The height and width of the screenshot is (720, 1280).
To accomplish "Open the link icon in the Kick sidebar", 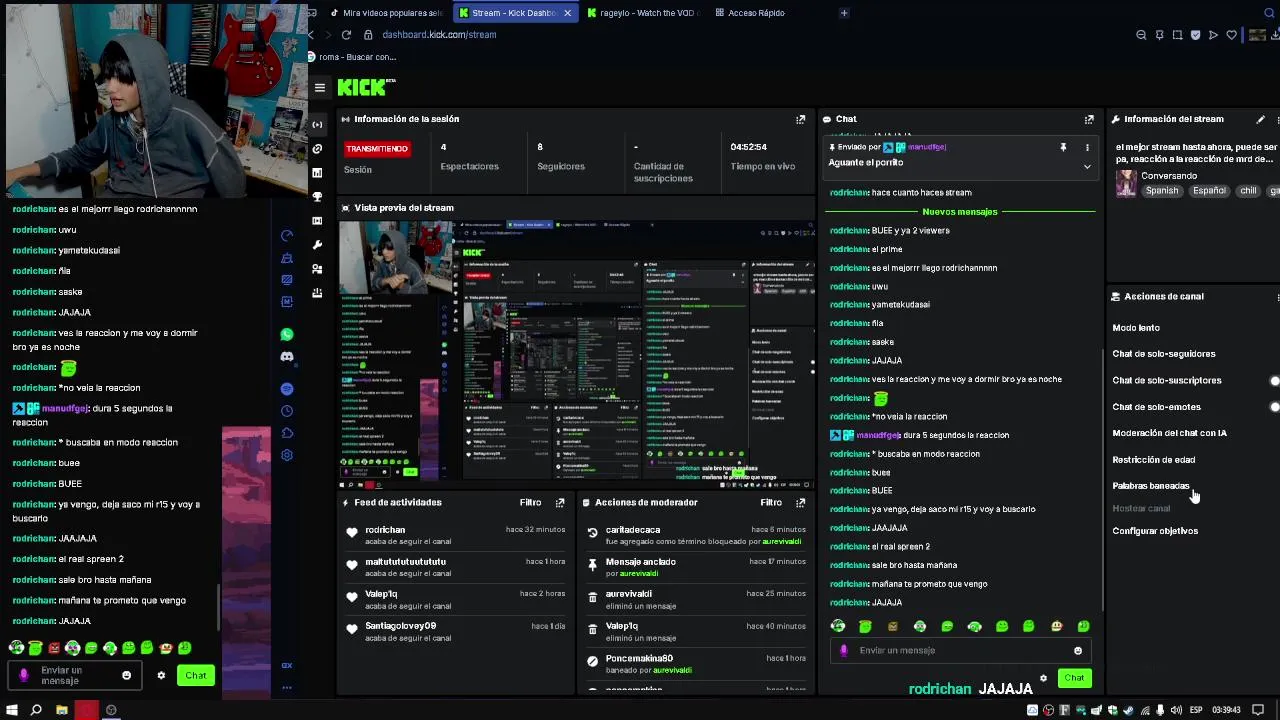I will pos(318,149).
